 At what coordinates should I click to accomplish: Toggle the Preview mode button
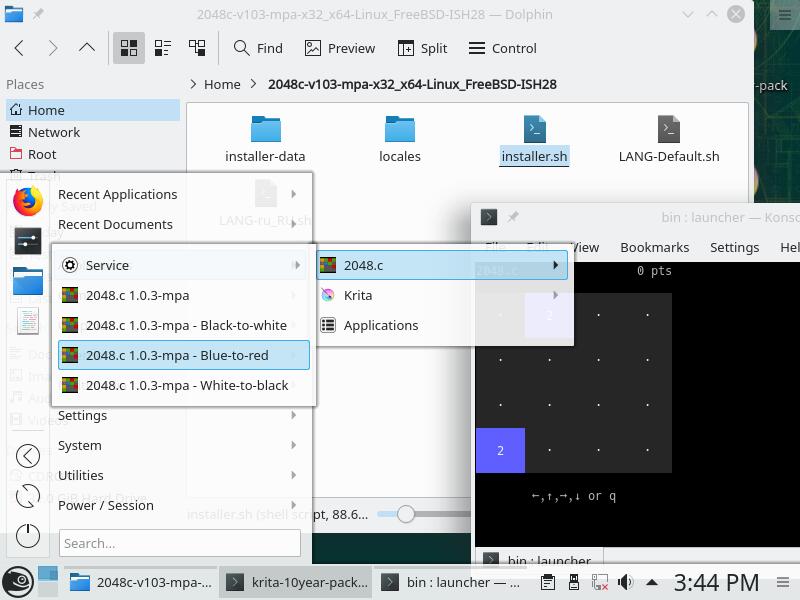(340, 48)
